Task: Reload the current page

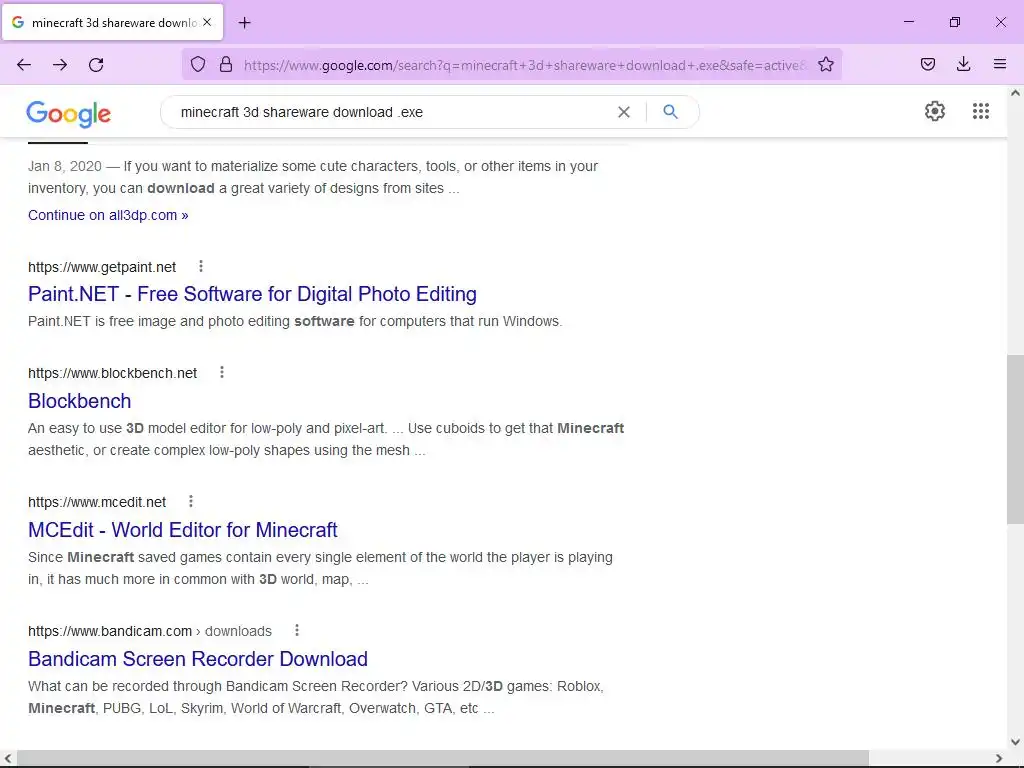Action: (x=96, y=65)
